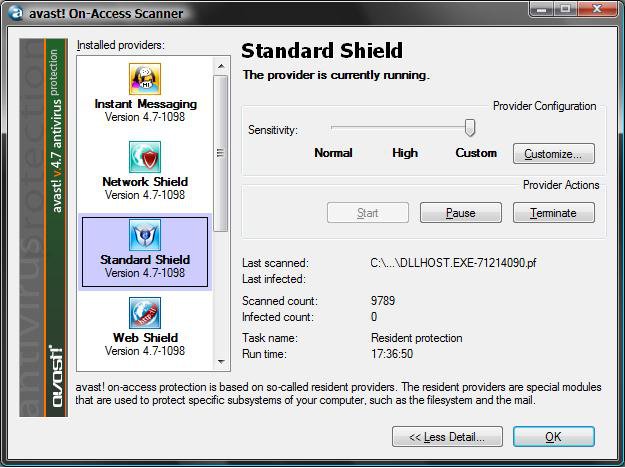The width and height of the screenshot is (625, 468).
Task: Click the avast! logo in title bar
Action: coord(15,13)
